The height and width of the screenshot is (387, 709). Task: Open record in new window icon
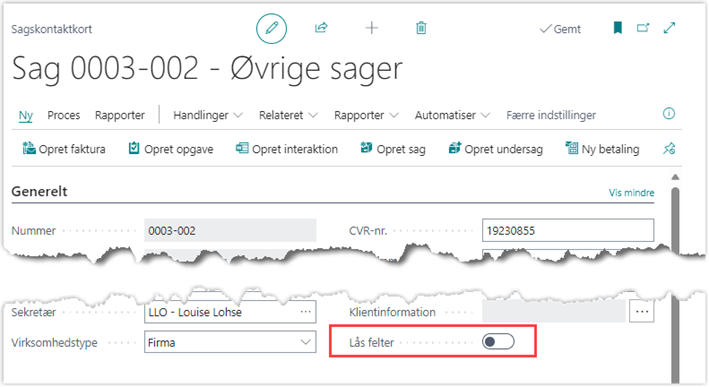point(643,28)
